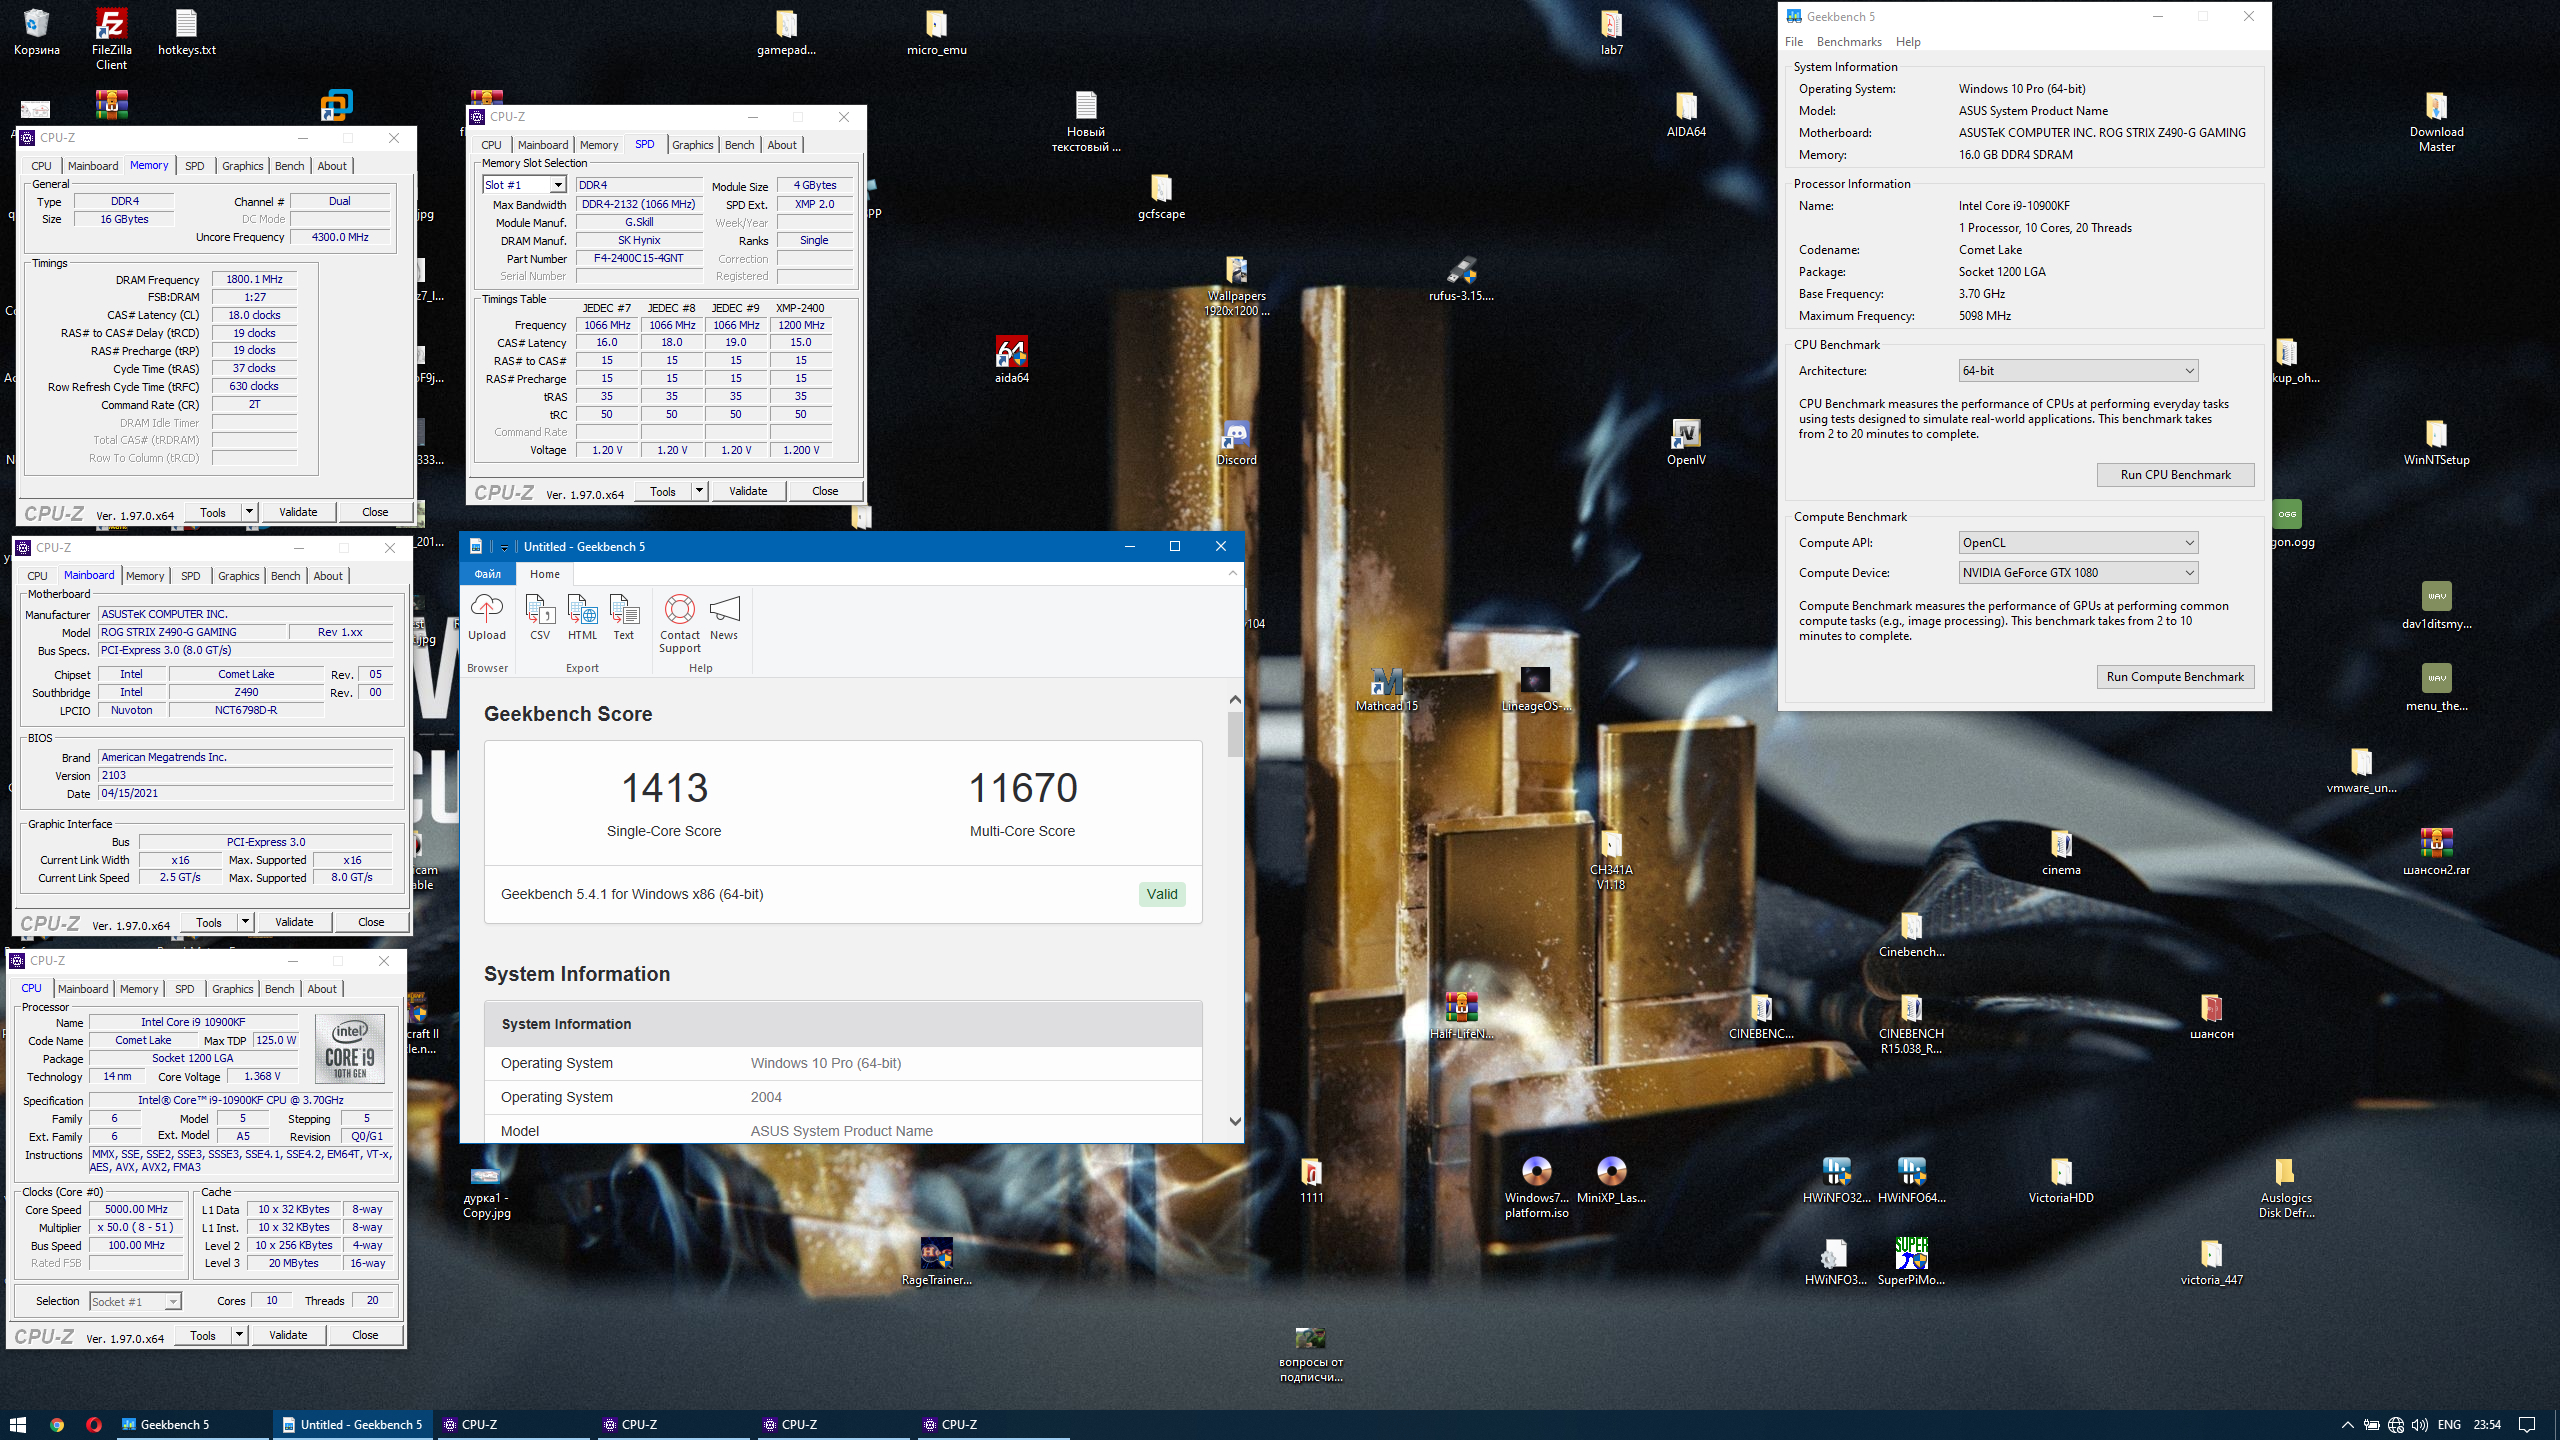This screenshot has width=2560, height=1440.
Task: Open the Файл tab in Geekbench results
Action: pos(488,574)
